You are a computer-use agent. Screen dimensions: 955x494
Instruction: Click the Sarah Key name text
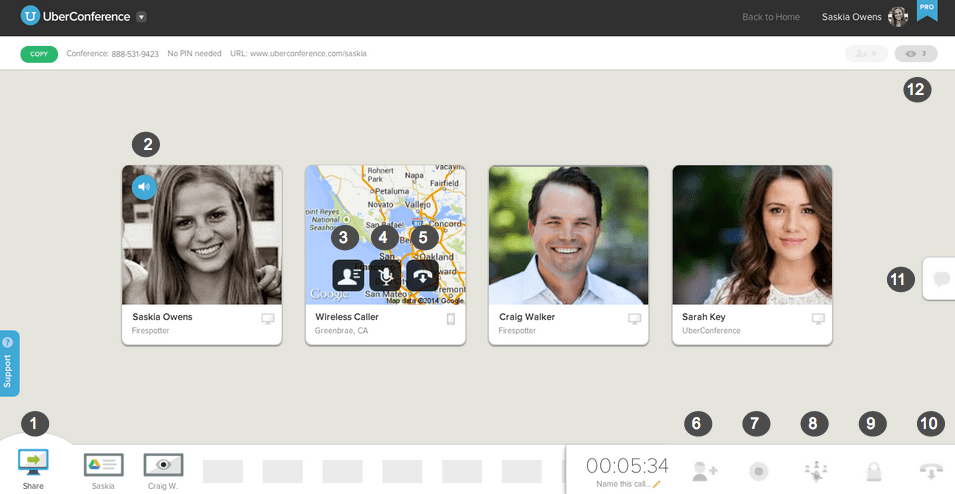703,317
